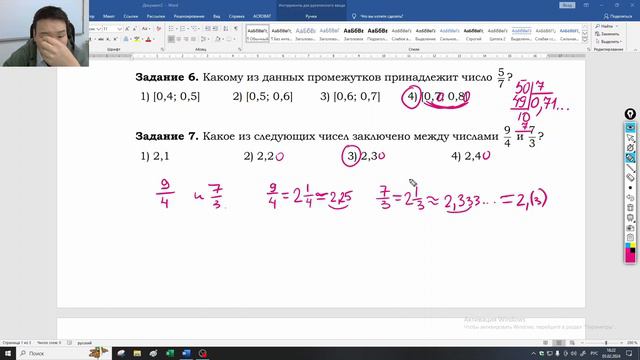Click the clear formatting icon

(x=158, y=29)
